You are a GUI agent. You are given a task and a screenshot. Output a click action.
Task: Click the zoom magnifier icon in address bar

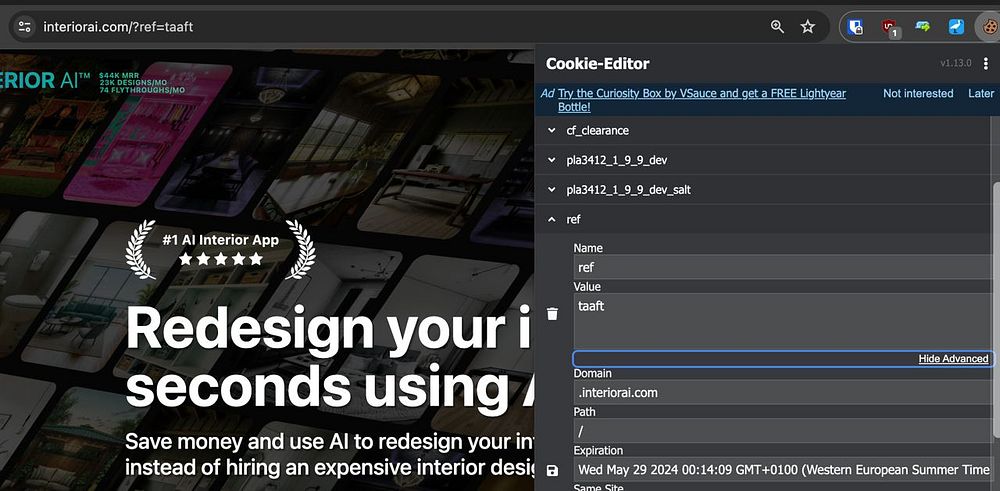point(777,27)
